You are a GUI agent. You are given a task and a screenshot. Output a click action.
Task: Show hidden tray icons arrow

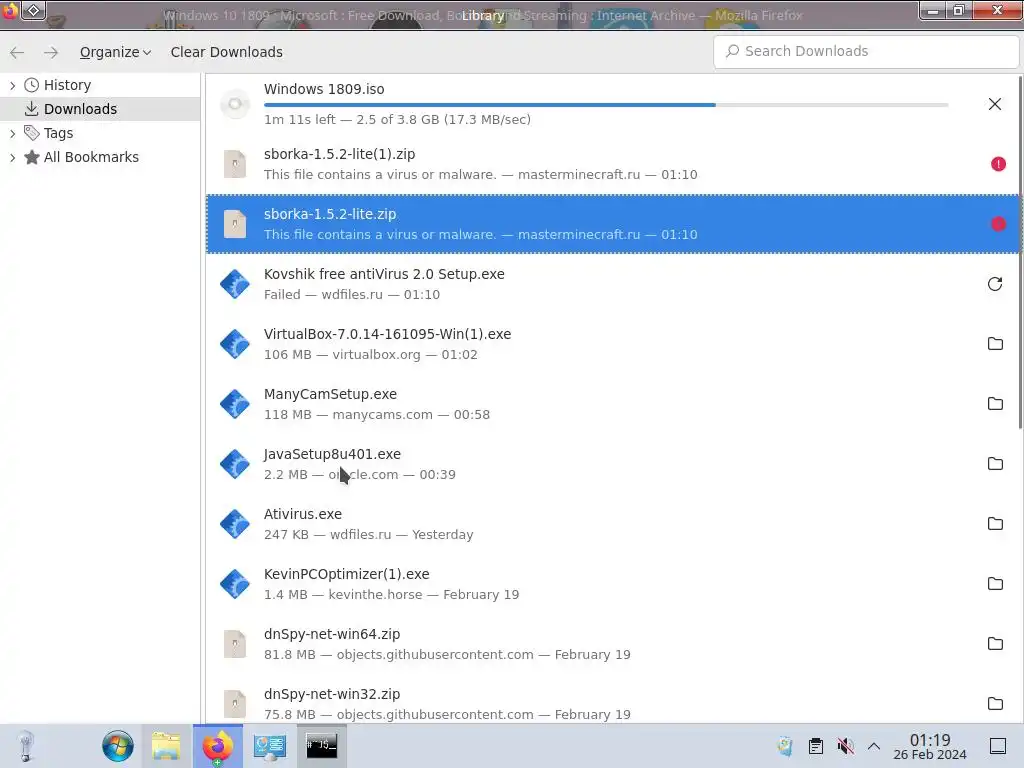pos(874,746)
